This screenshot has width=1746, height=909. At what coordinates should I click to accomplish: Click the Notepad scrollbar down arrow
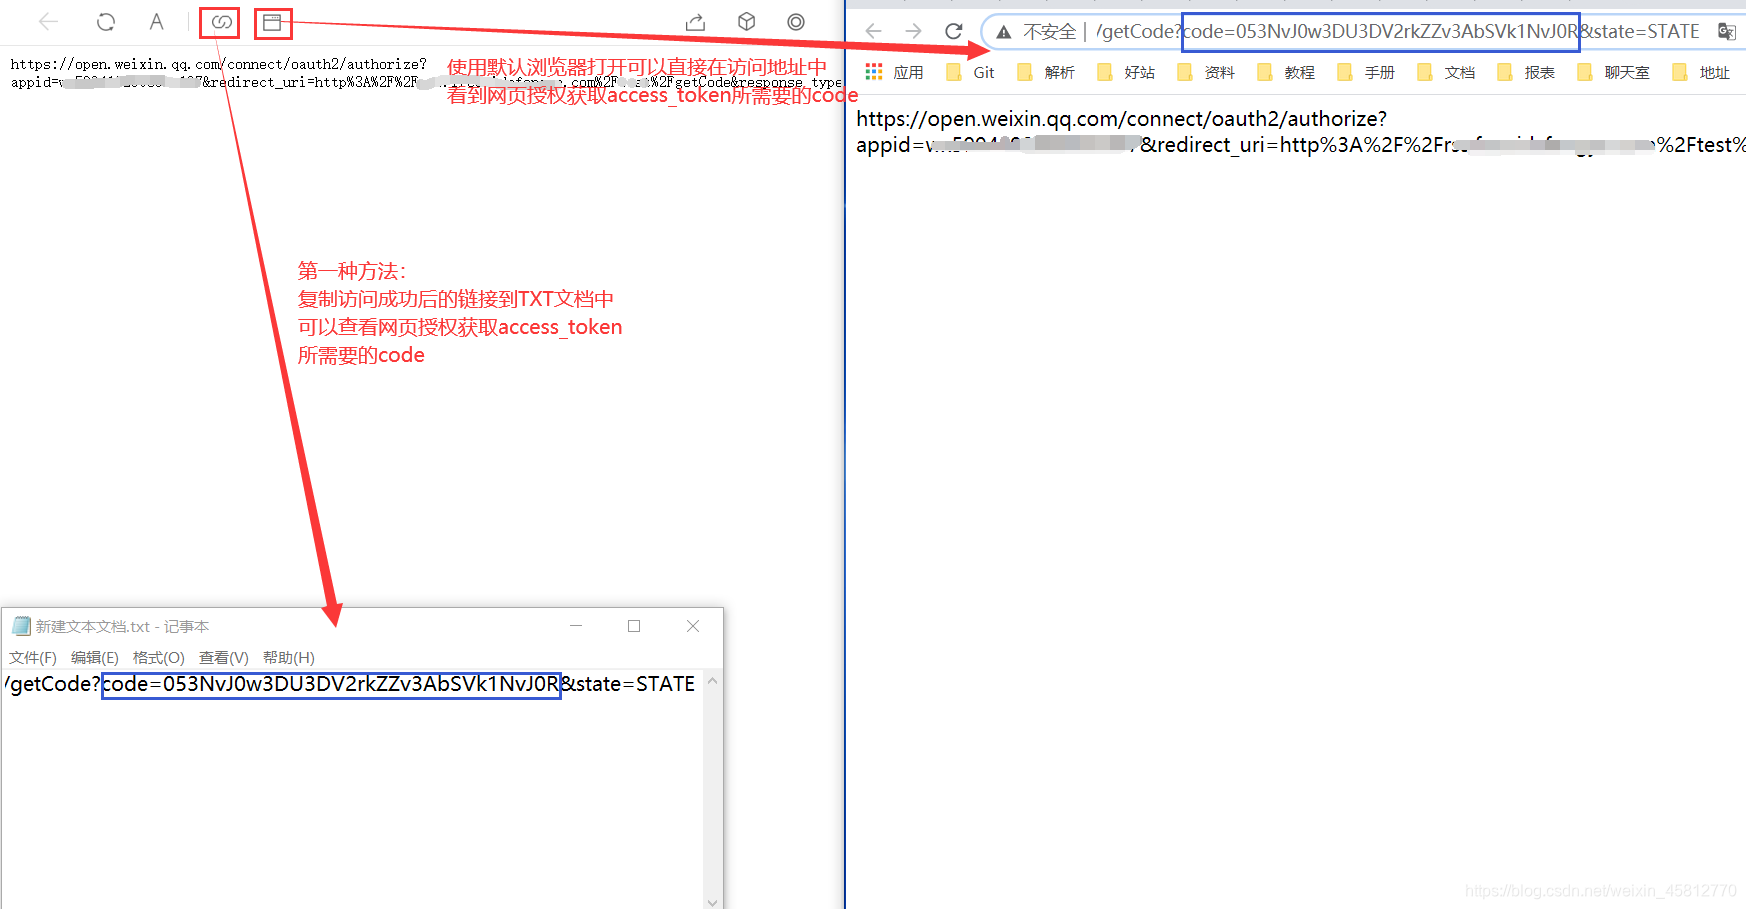[713, 902]
